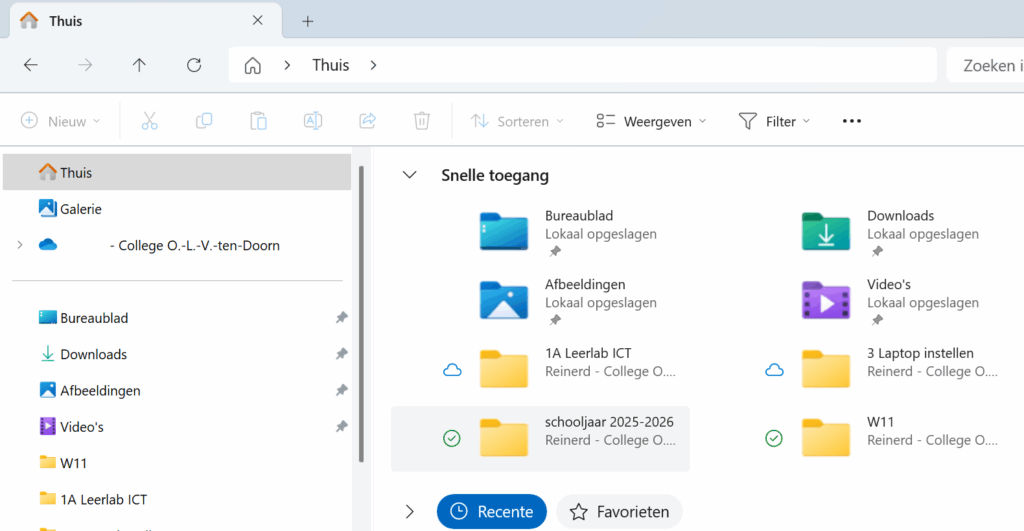Expand the OneDrive College O.-L.-V.-ten-Doorn tree node
The height and width of the screenshot is (531, 1024).
19,245
